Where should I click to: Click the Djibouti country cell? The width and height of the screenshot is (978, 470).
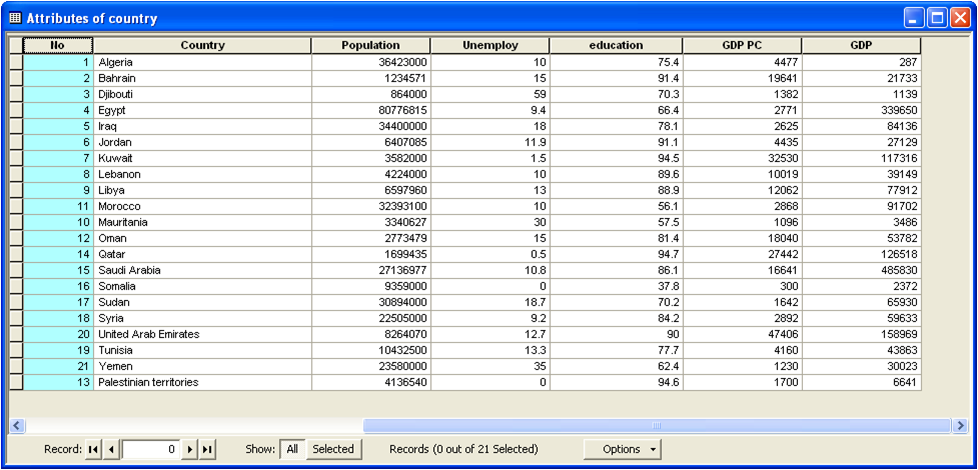[x=203, y=95]
